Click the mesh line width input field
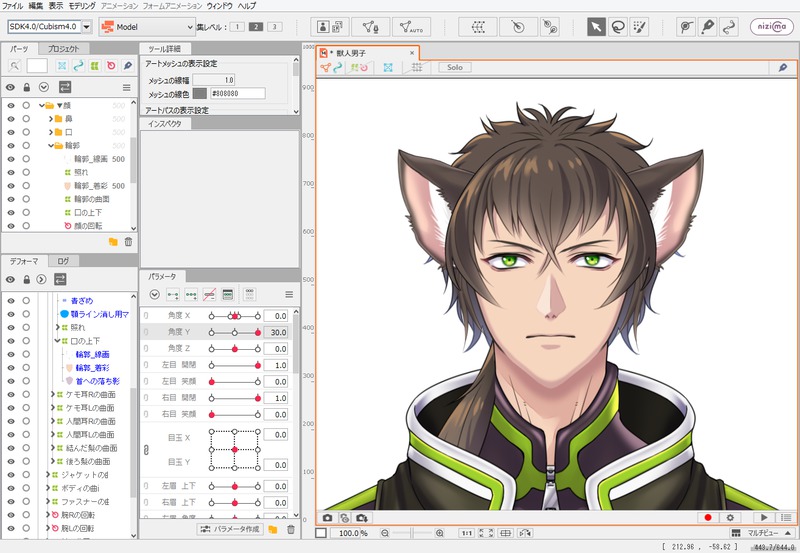The image size is (800, 553). click(214, 80)
